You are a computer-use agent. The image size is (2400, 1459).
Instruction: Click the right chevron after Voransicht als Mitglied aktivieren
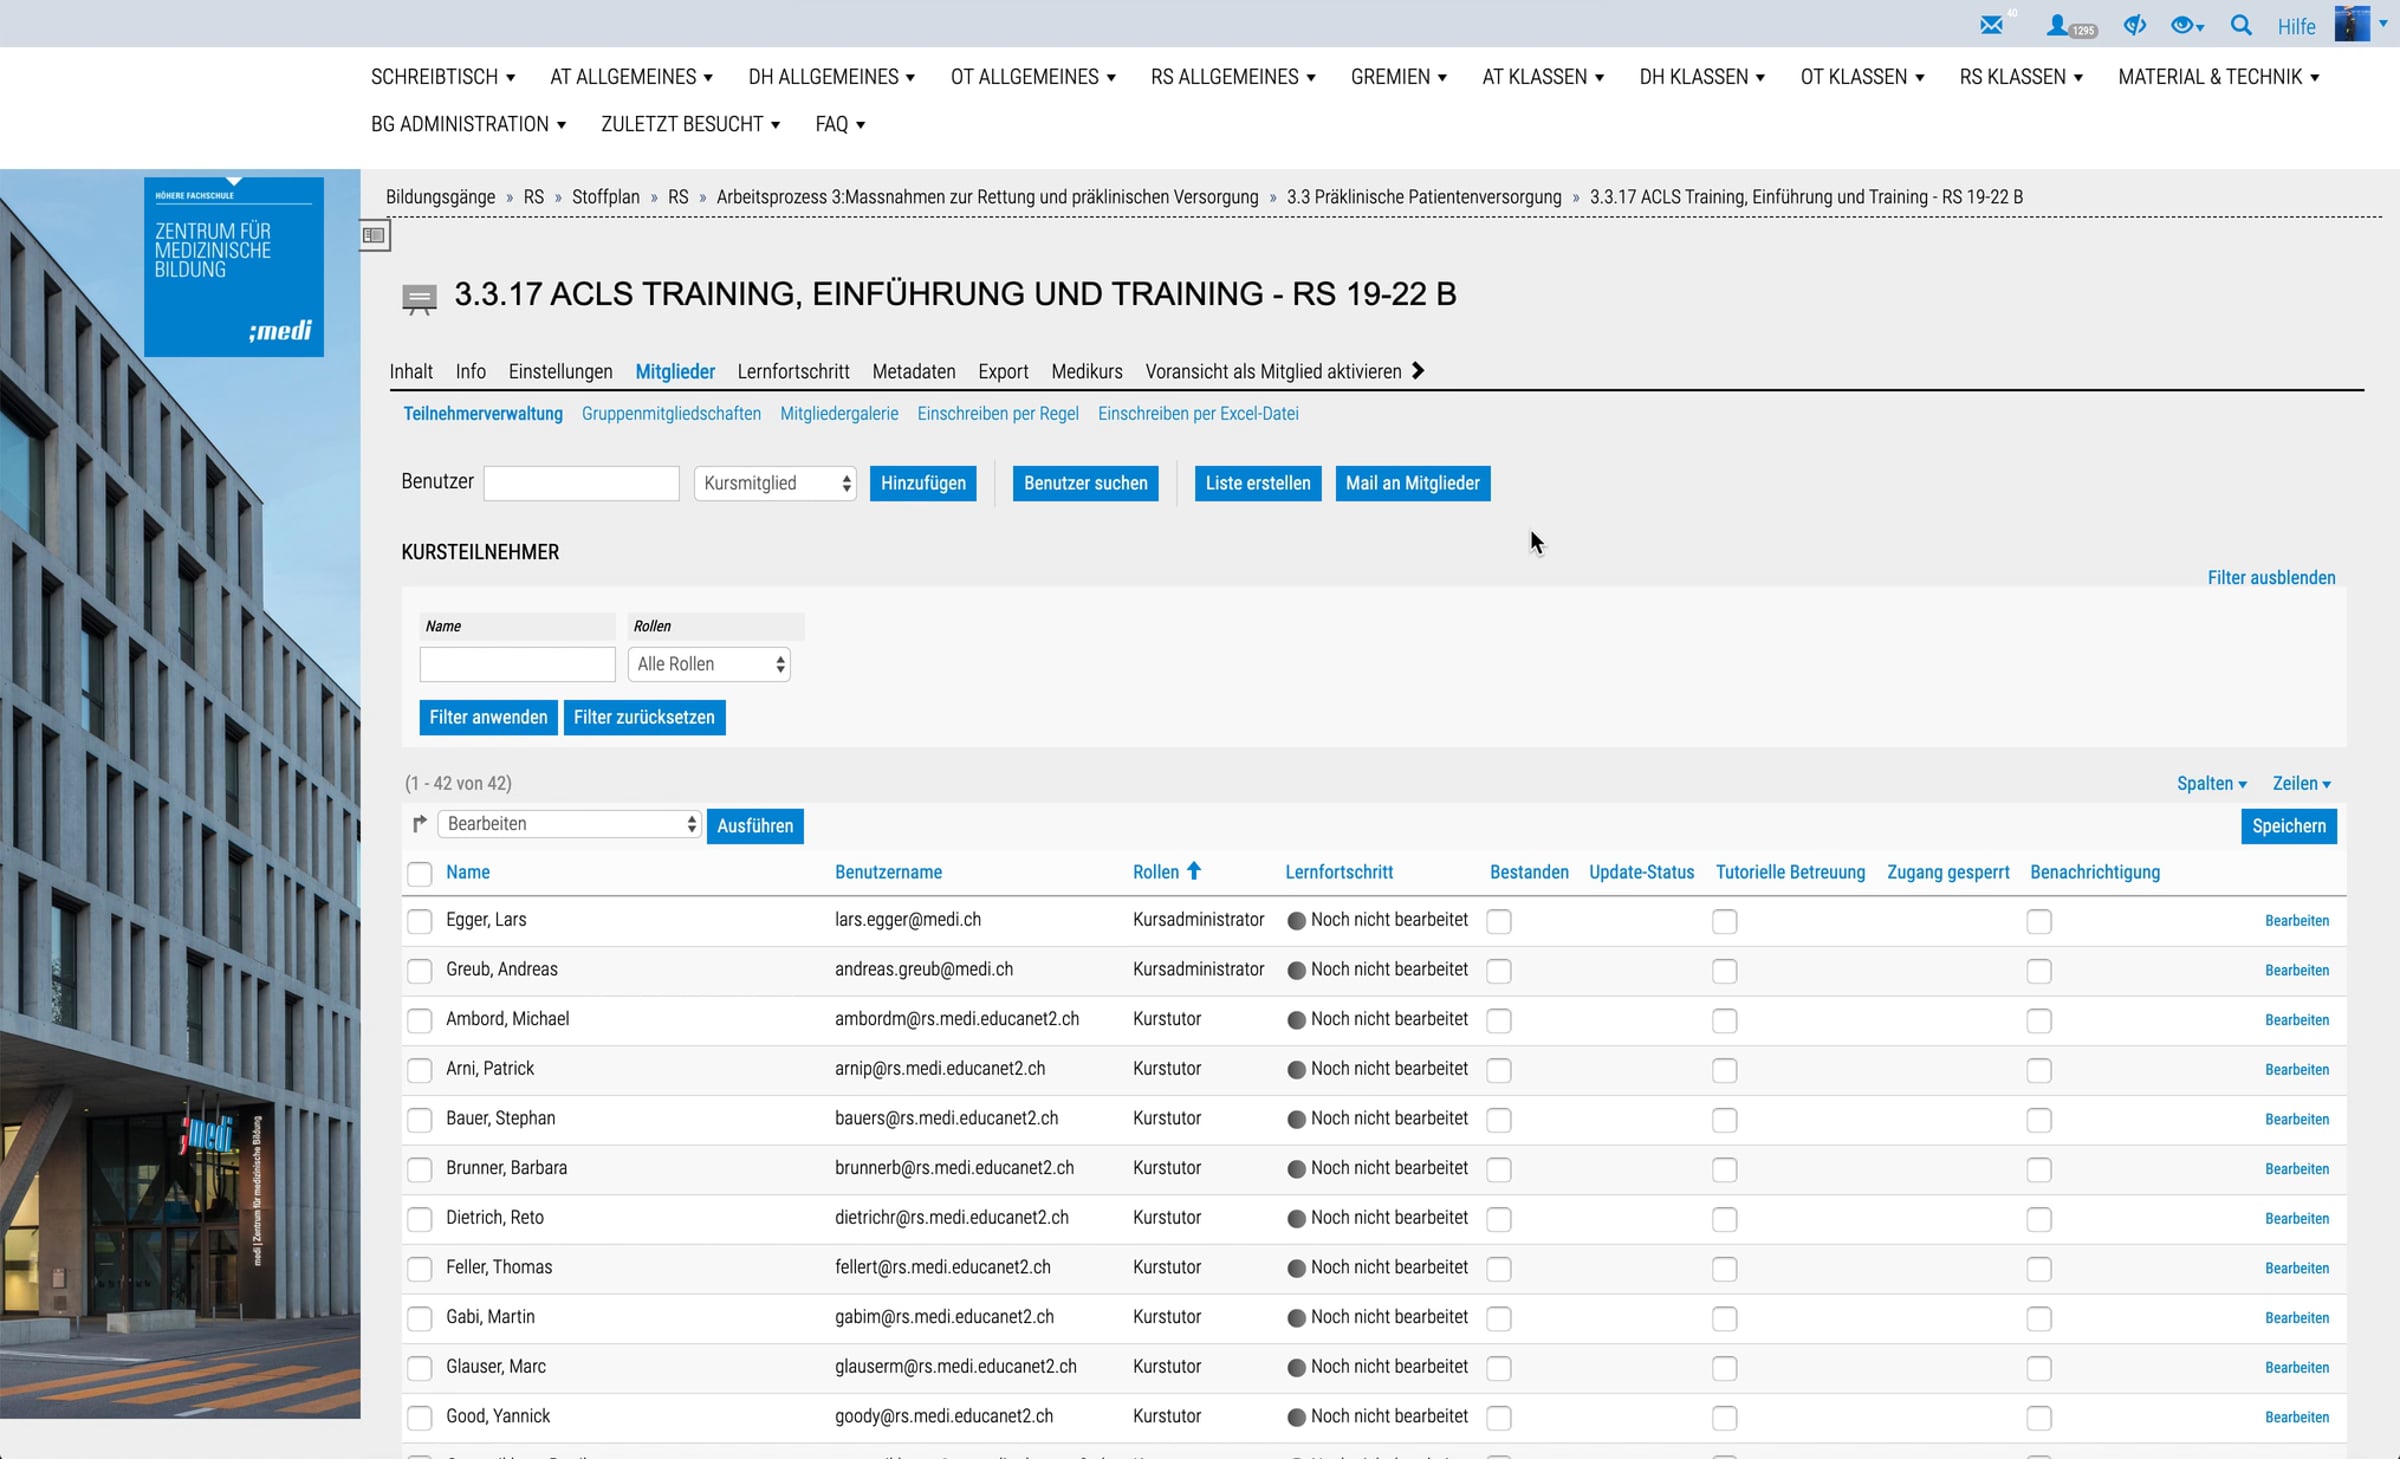1418,371
